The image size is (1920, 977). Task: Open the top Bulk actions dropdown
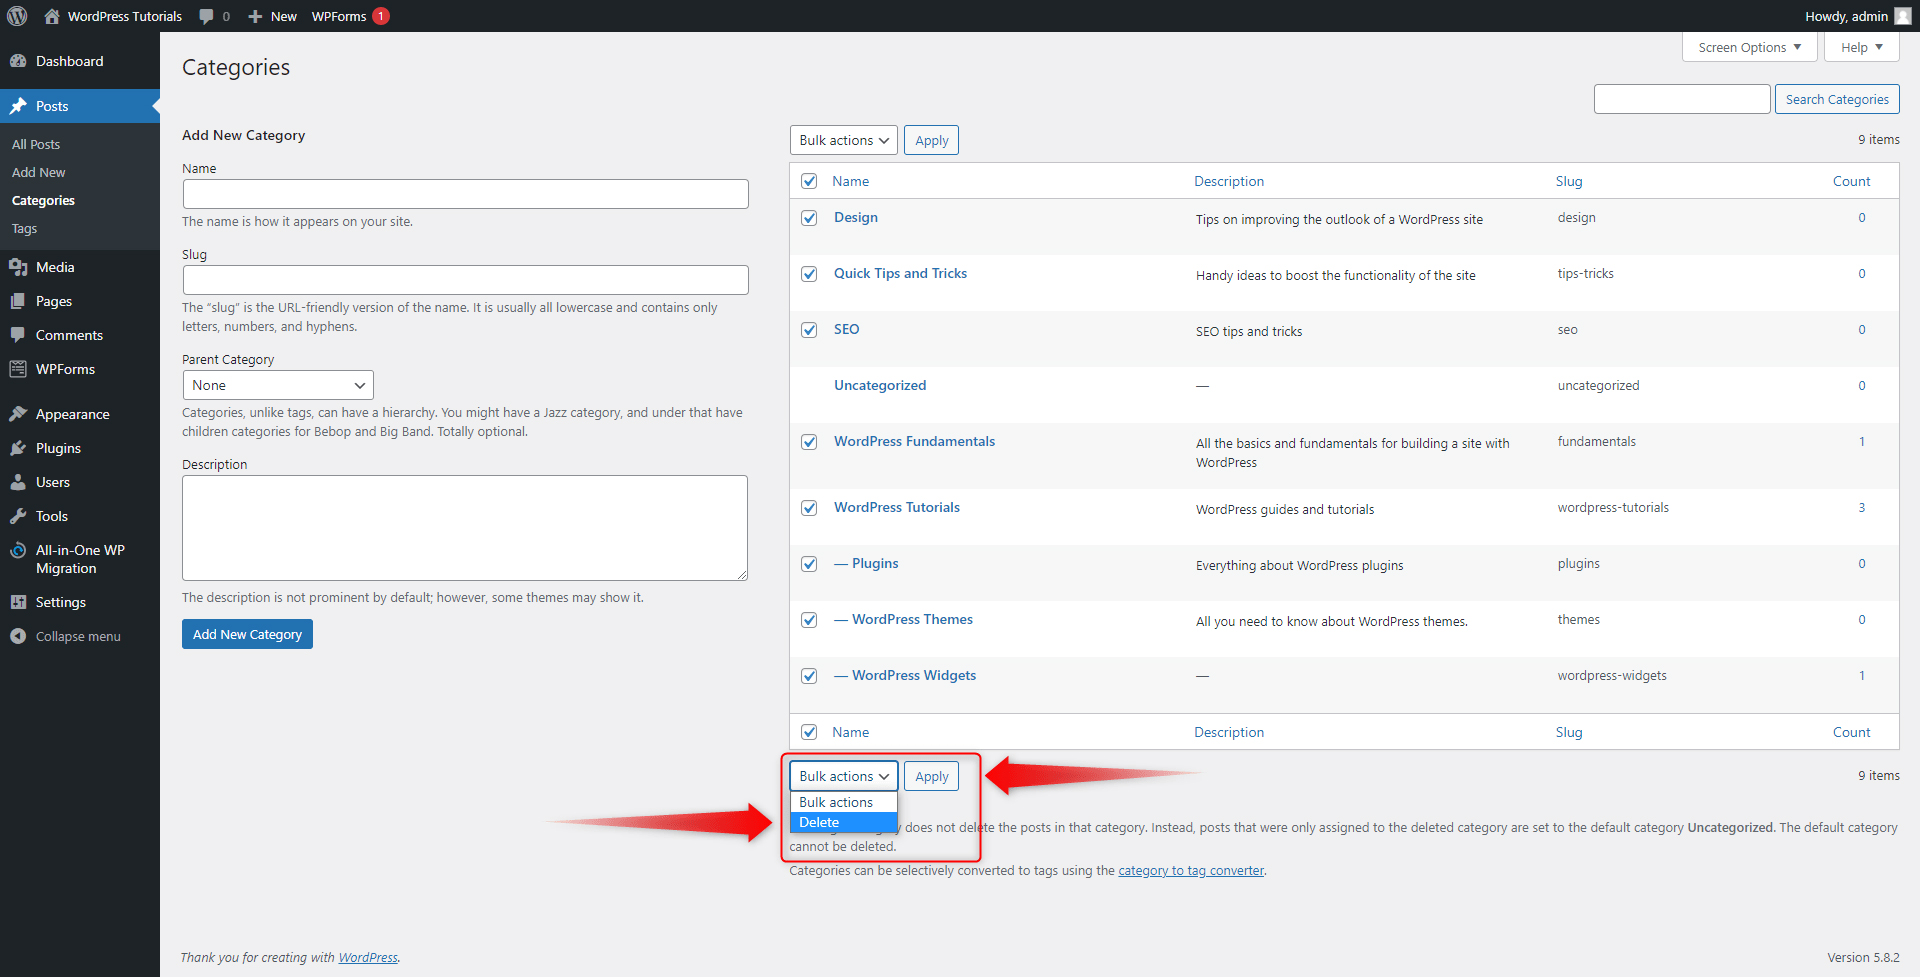843,140
